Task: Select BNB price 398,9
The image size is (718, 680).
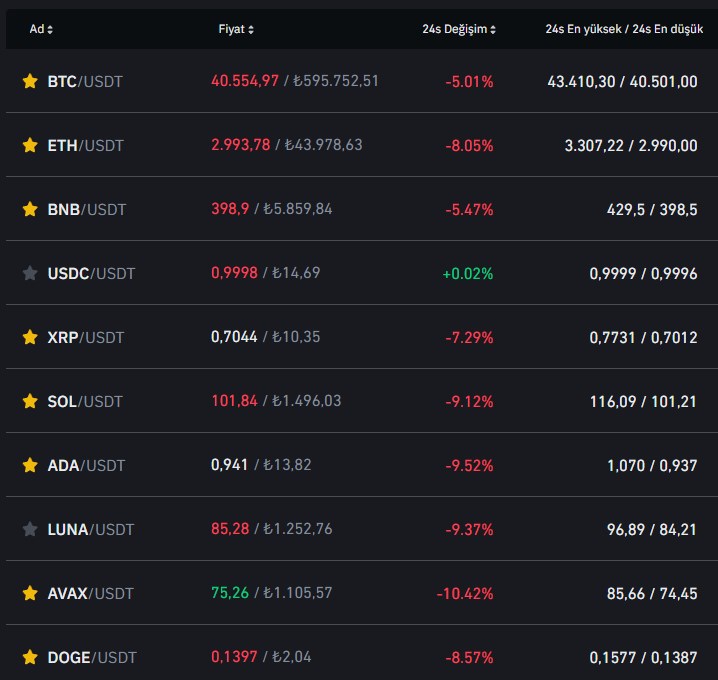Action: pyautogui.click(x=230, y=209)
